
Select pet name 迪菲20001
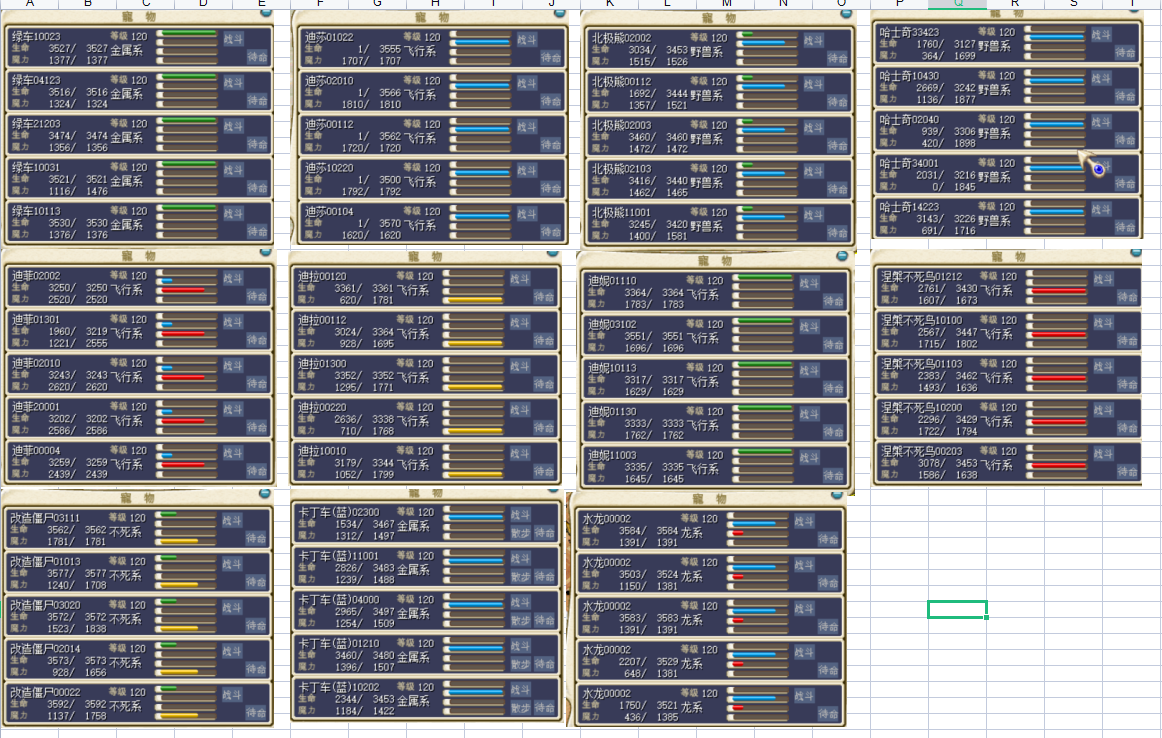(x=36, y=407)
